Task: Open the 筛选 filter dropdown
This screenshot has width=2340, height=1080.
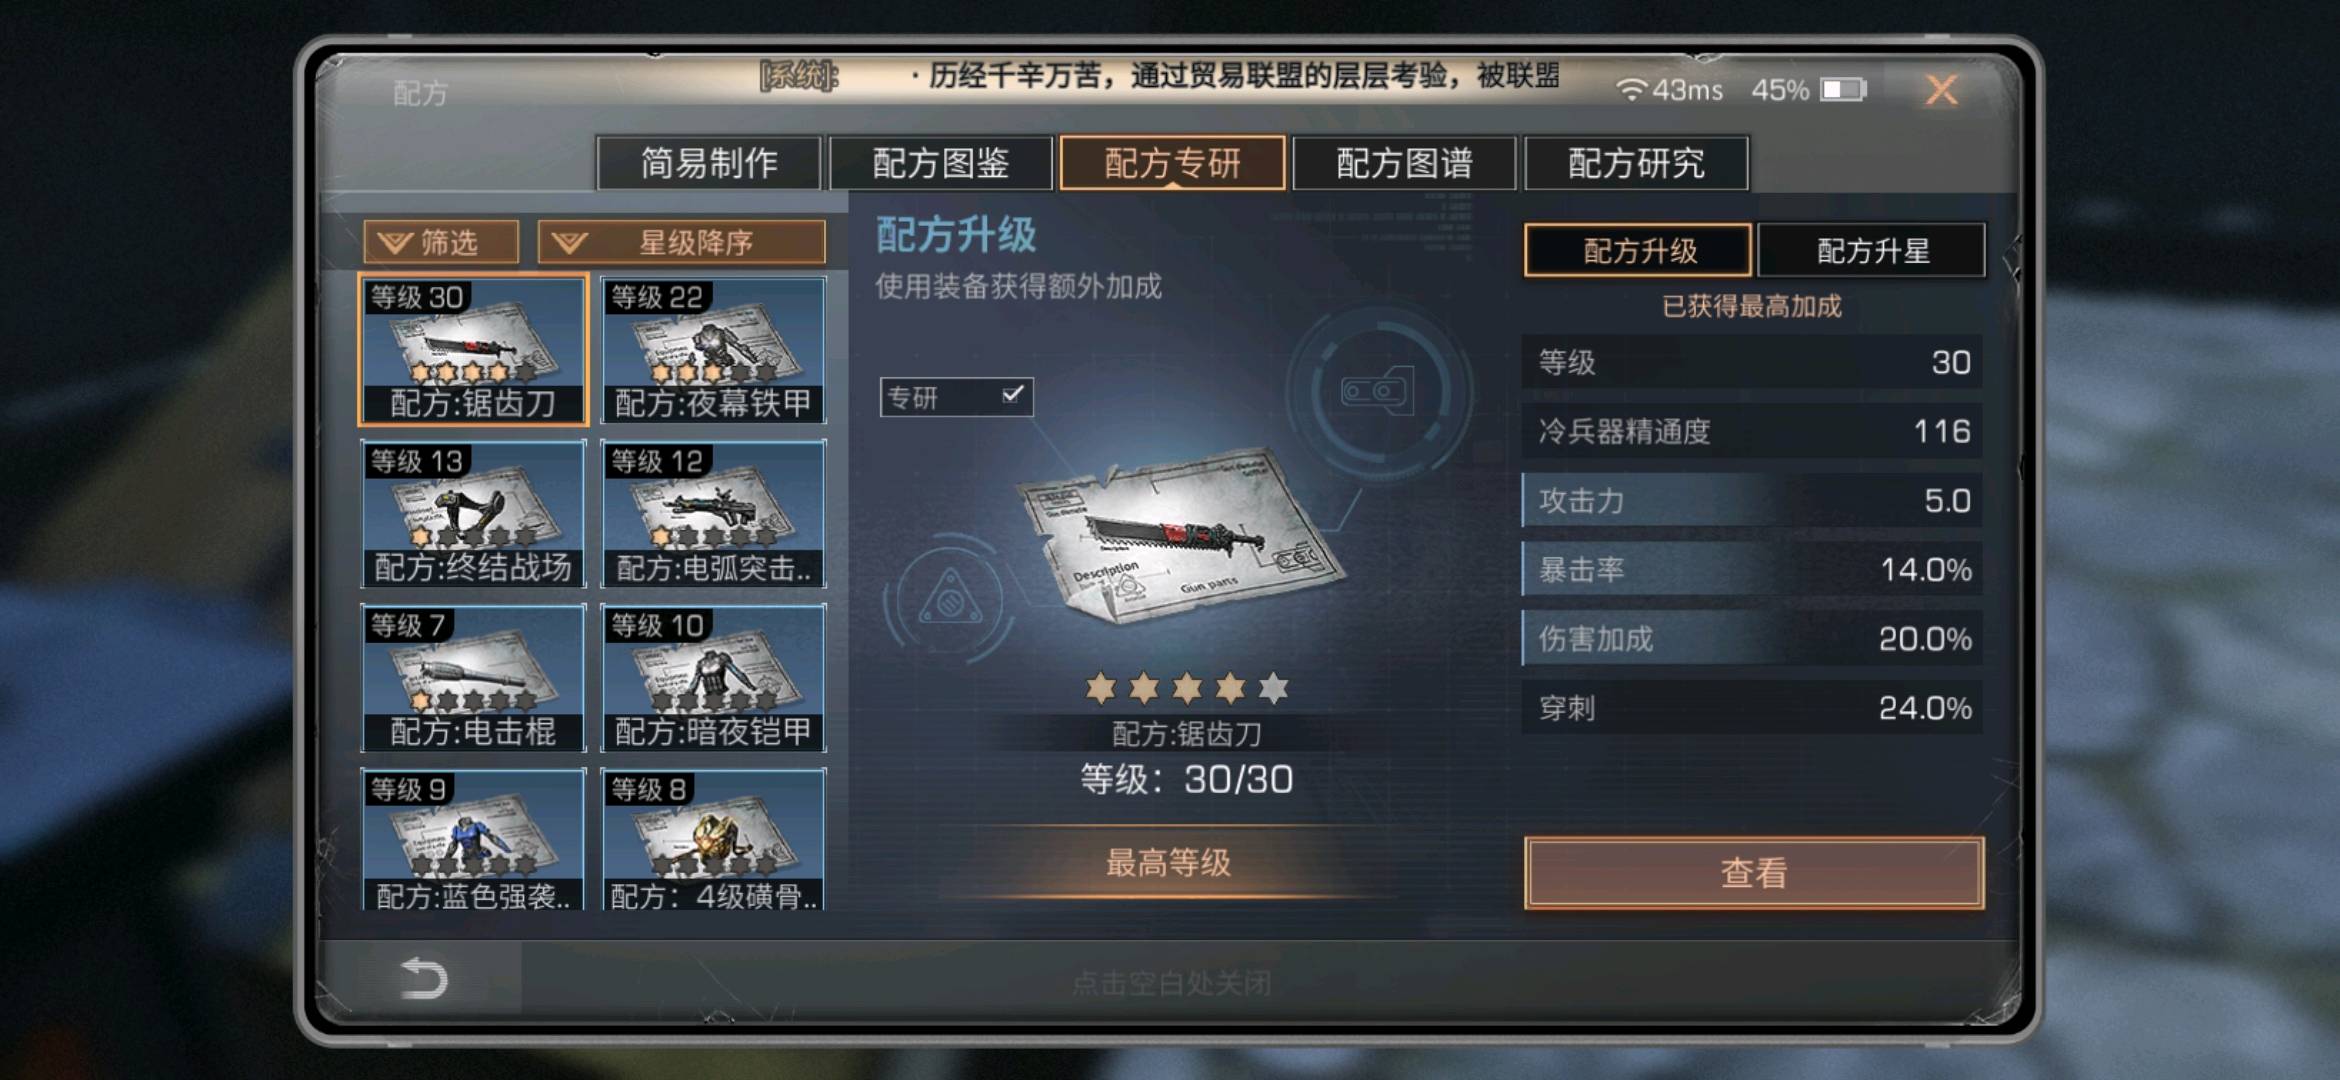Action: [441, 242]
